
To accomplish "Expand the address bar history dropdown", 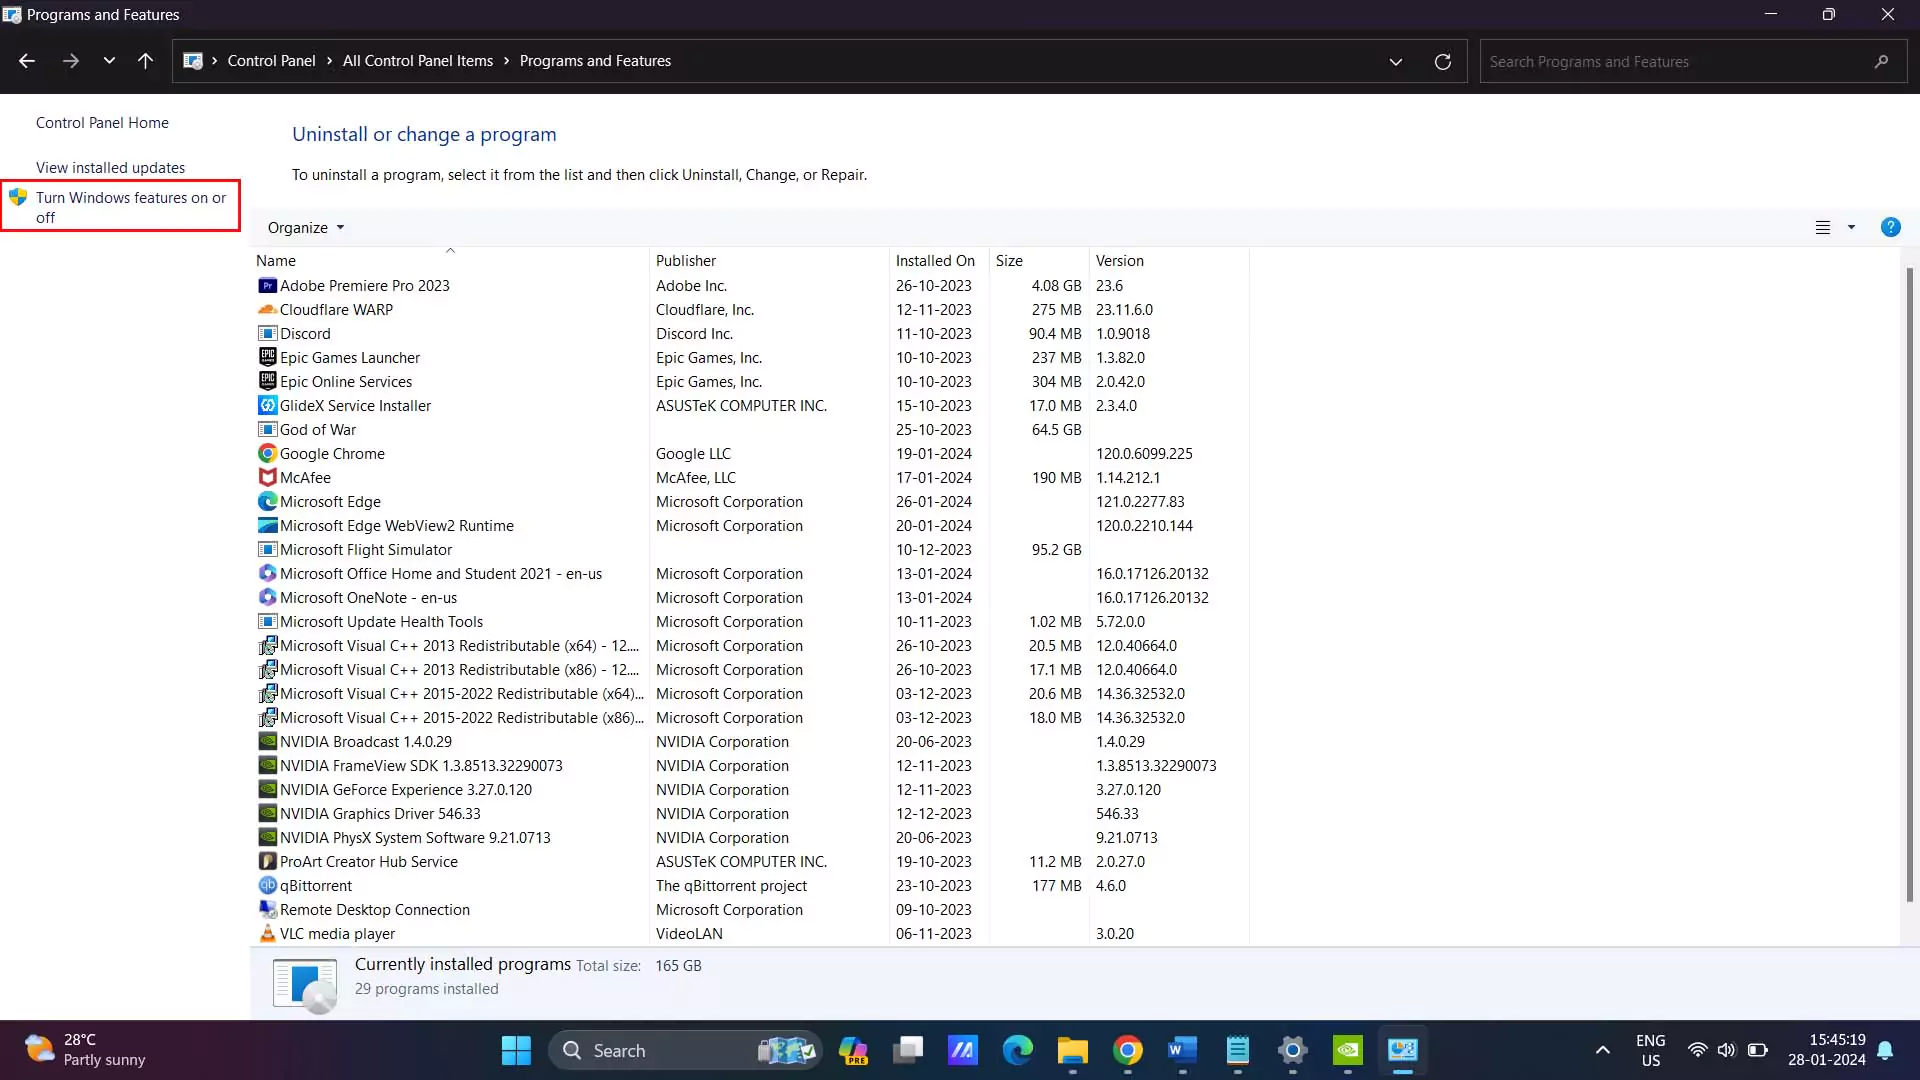I will [1395, 62].
